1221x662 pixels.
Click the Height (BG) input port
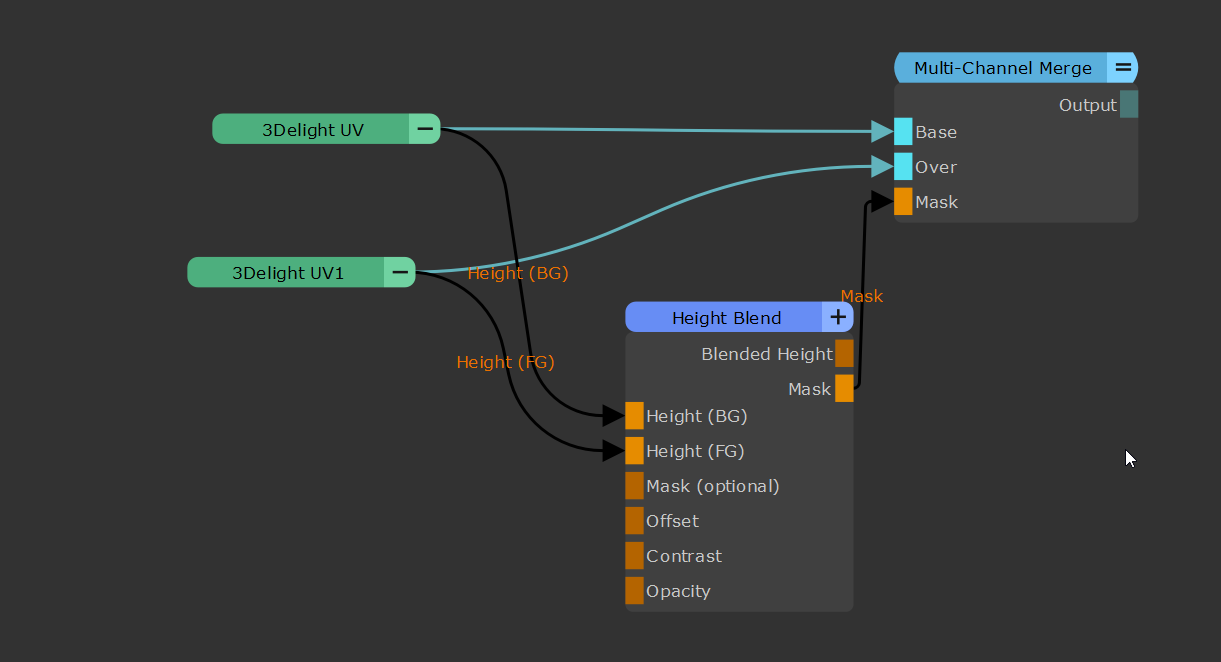[634, 416]
